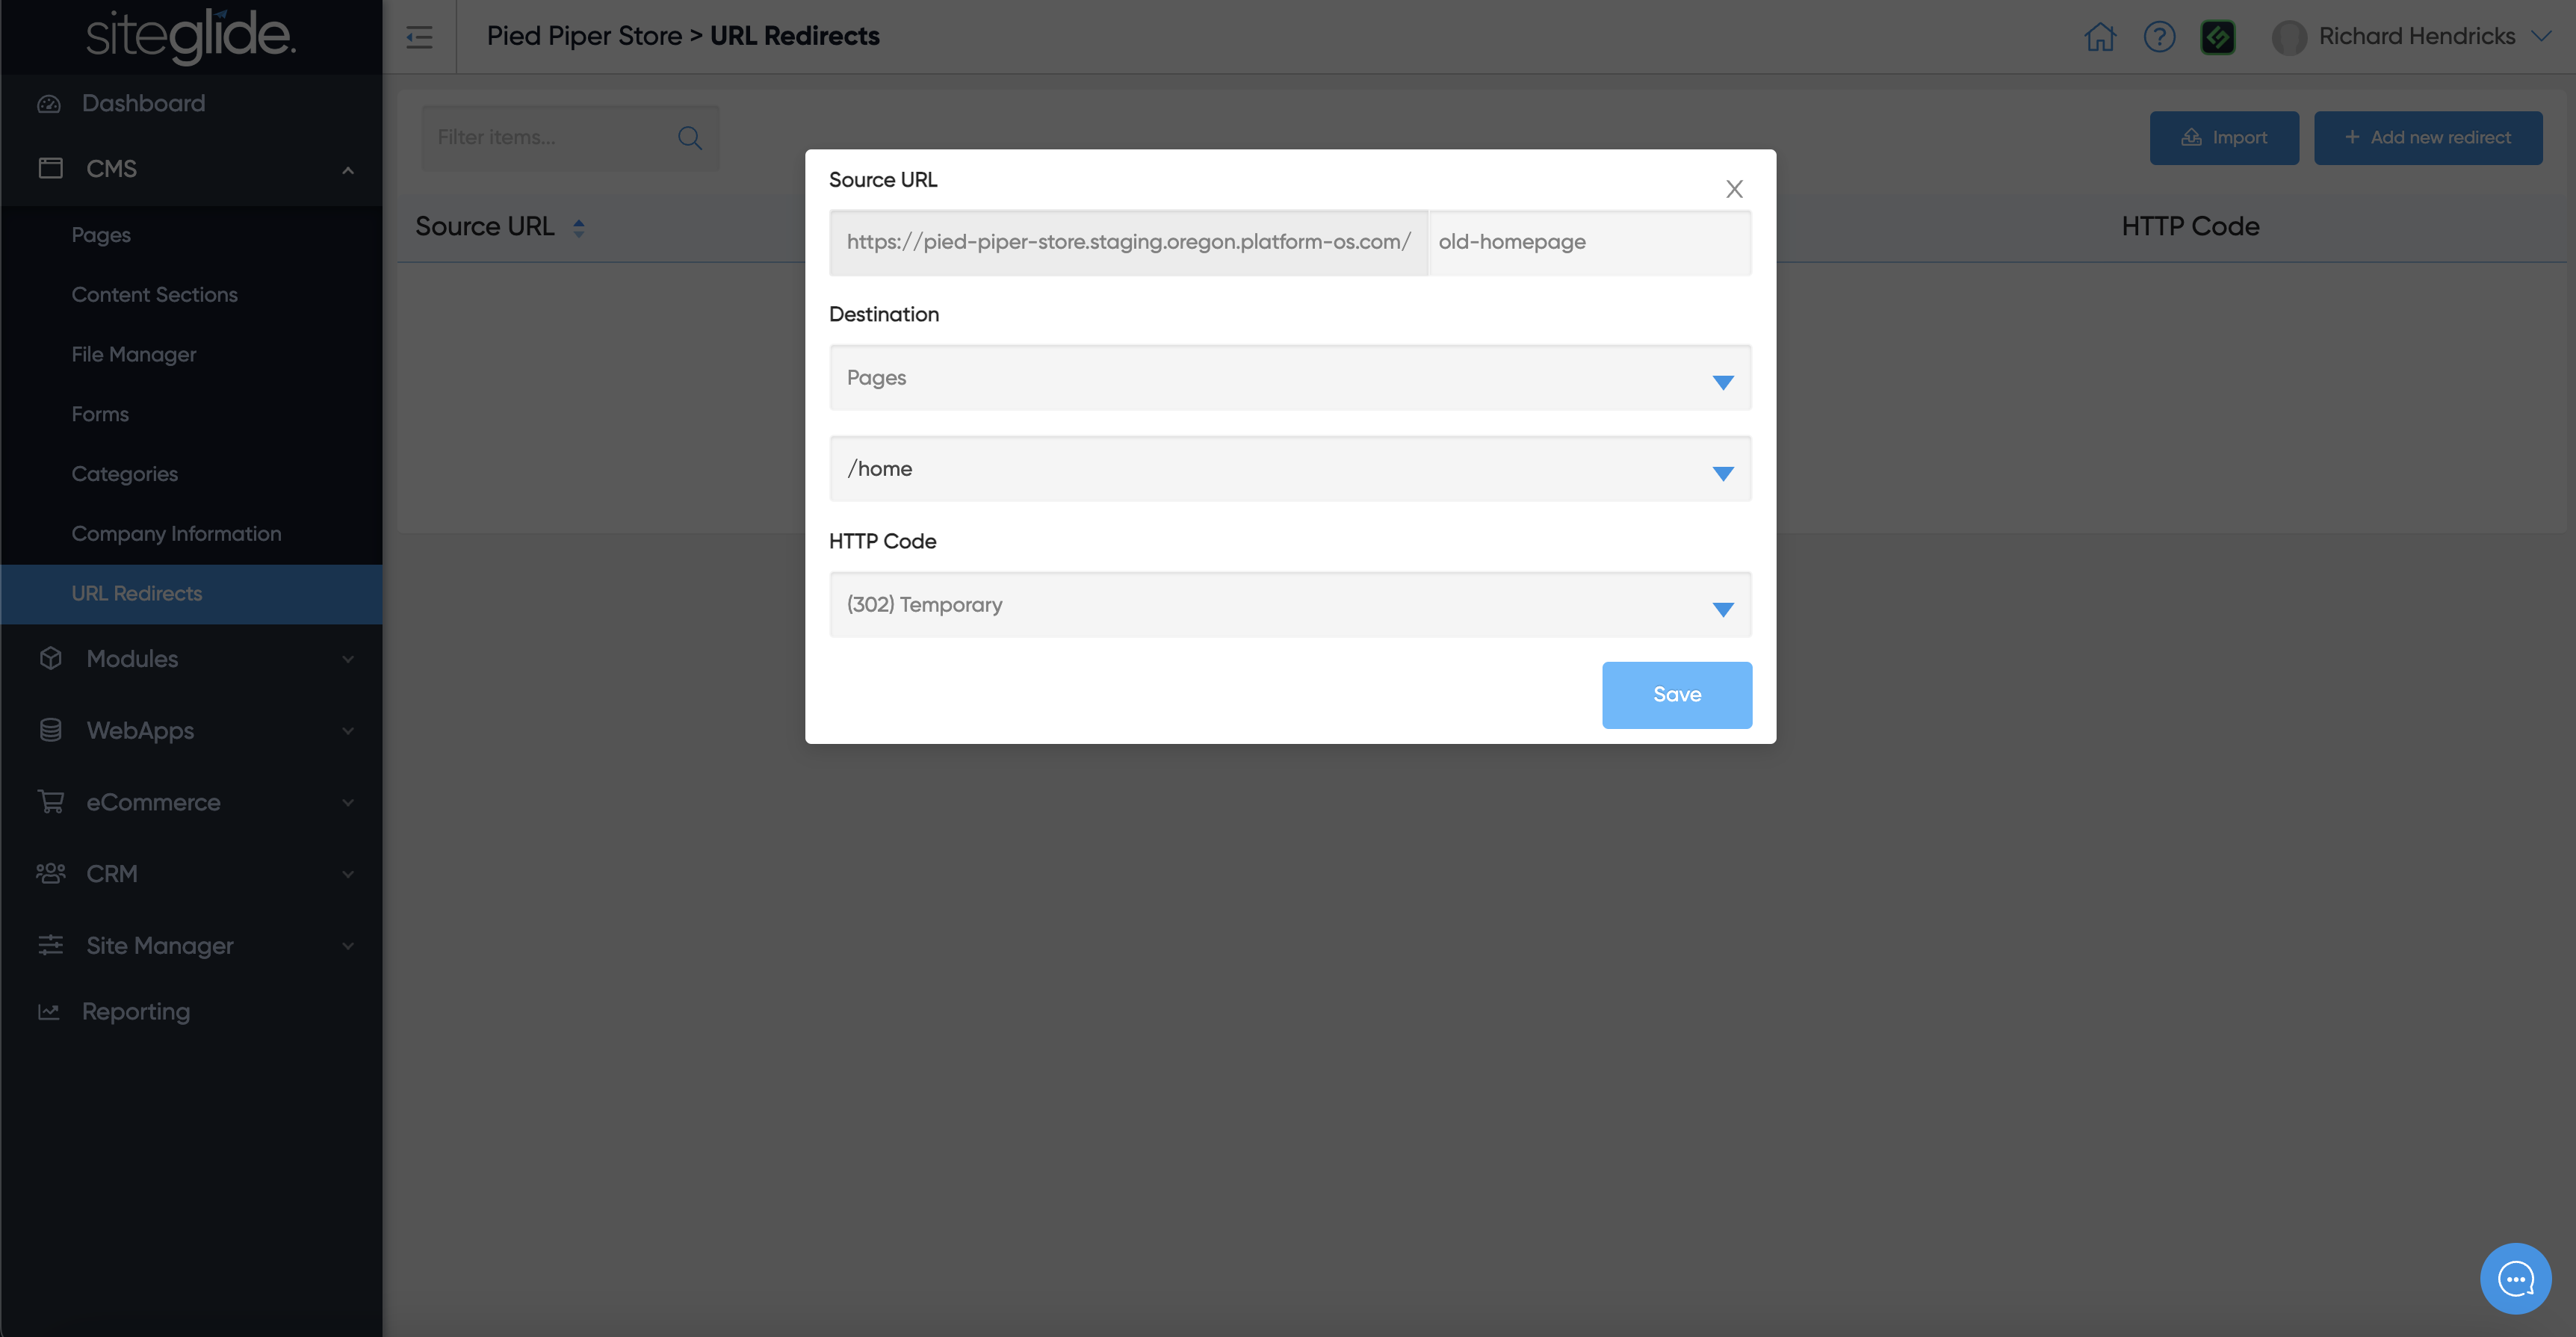The image size is (2576, 1337).
Task: Open the HTTP Code 302 Temporary dropdown
Action: coord(1289,605)
